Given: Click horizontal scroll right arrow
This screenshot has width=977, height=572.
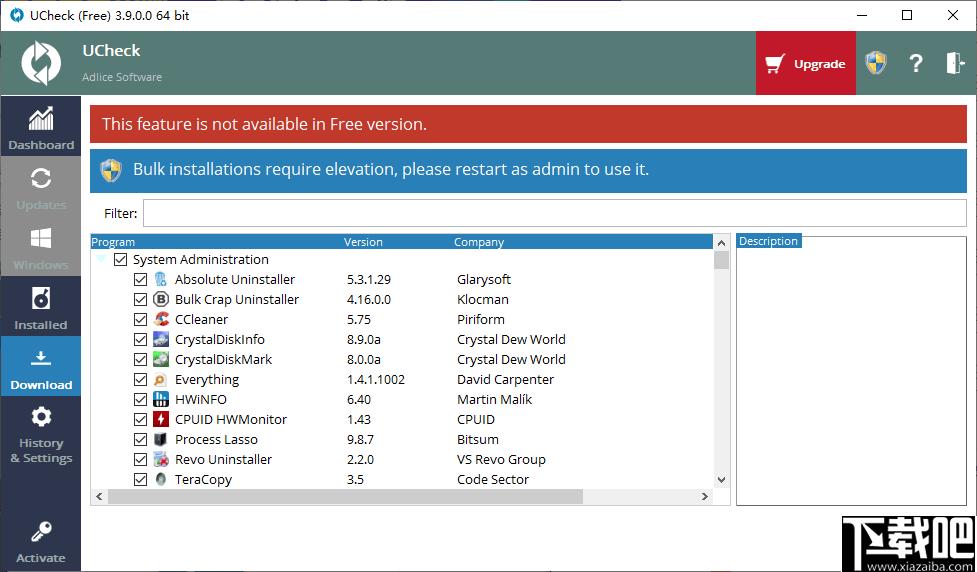Looking at the screenshot, I should [x=705, y=497].
